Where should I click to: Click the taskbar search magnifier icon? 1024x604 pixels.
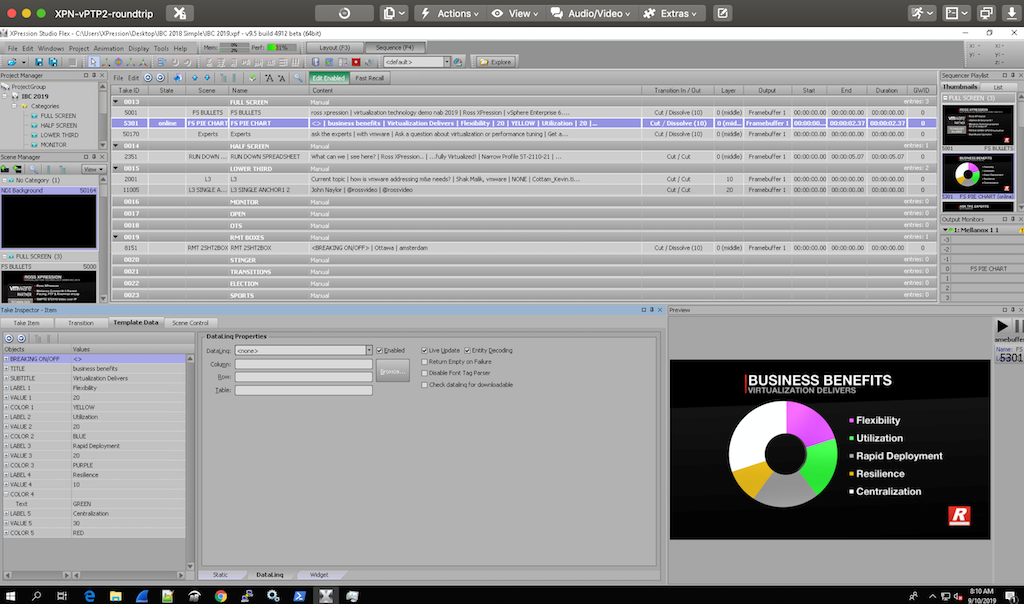37,596
